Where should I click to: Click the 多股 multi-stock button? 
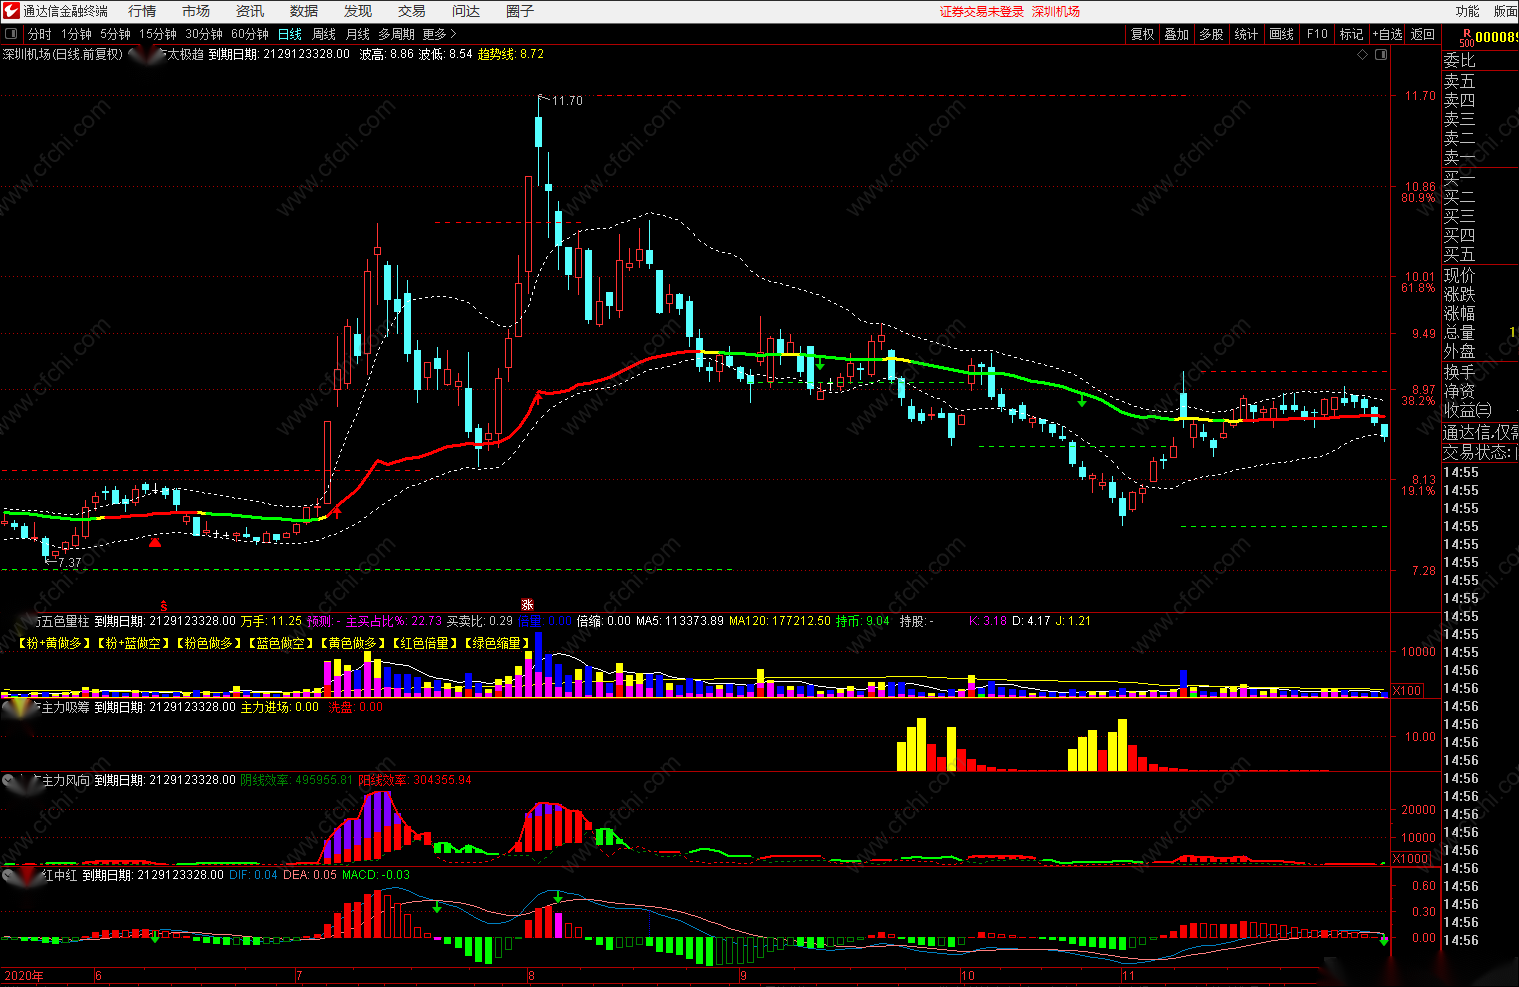(x=1212, y=34)
